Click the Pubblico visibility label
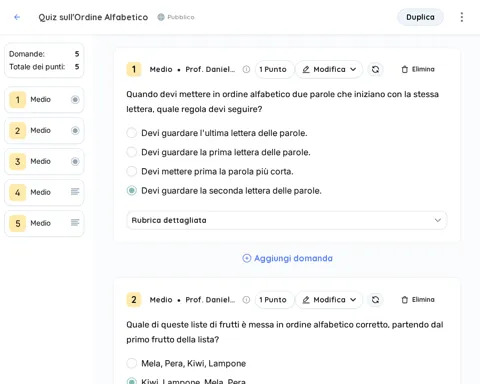The width and height of the screenshot is (480, 384). point(181,17)
